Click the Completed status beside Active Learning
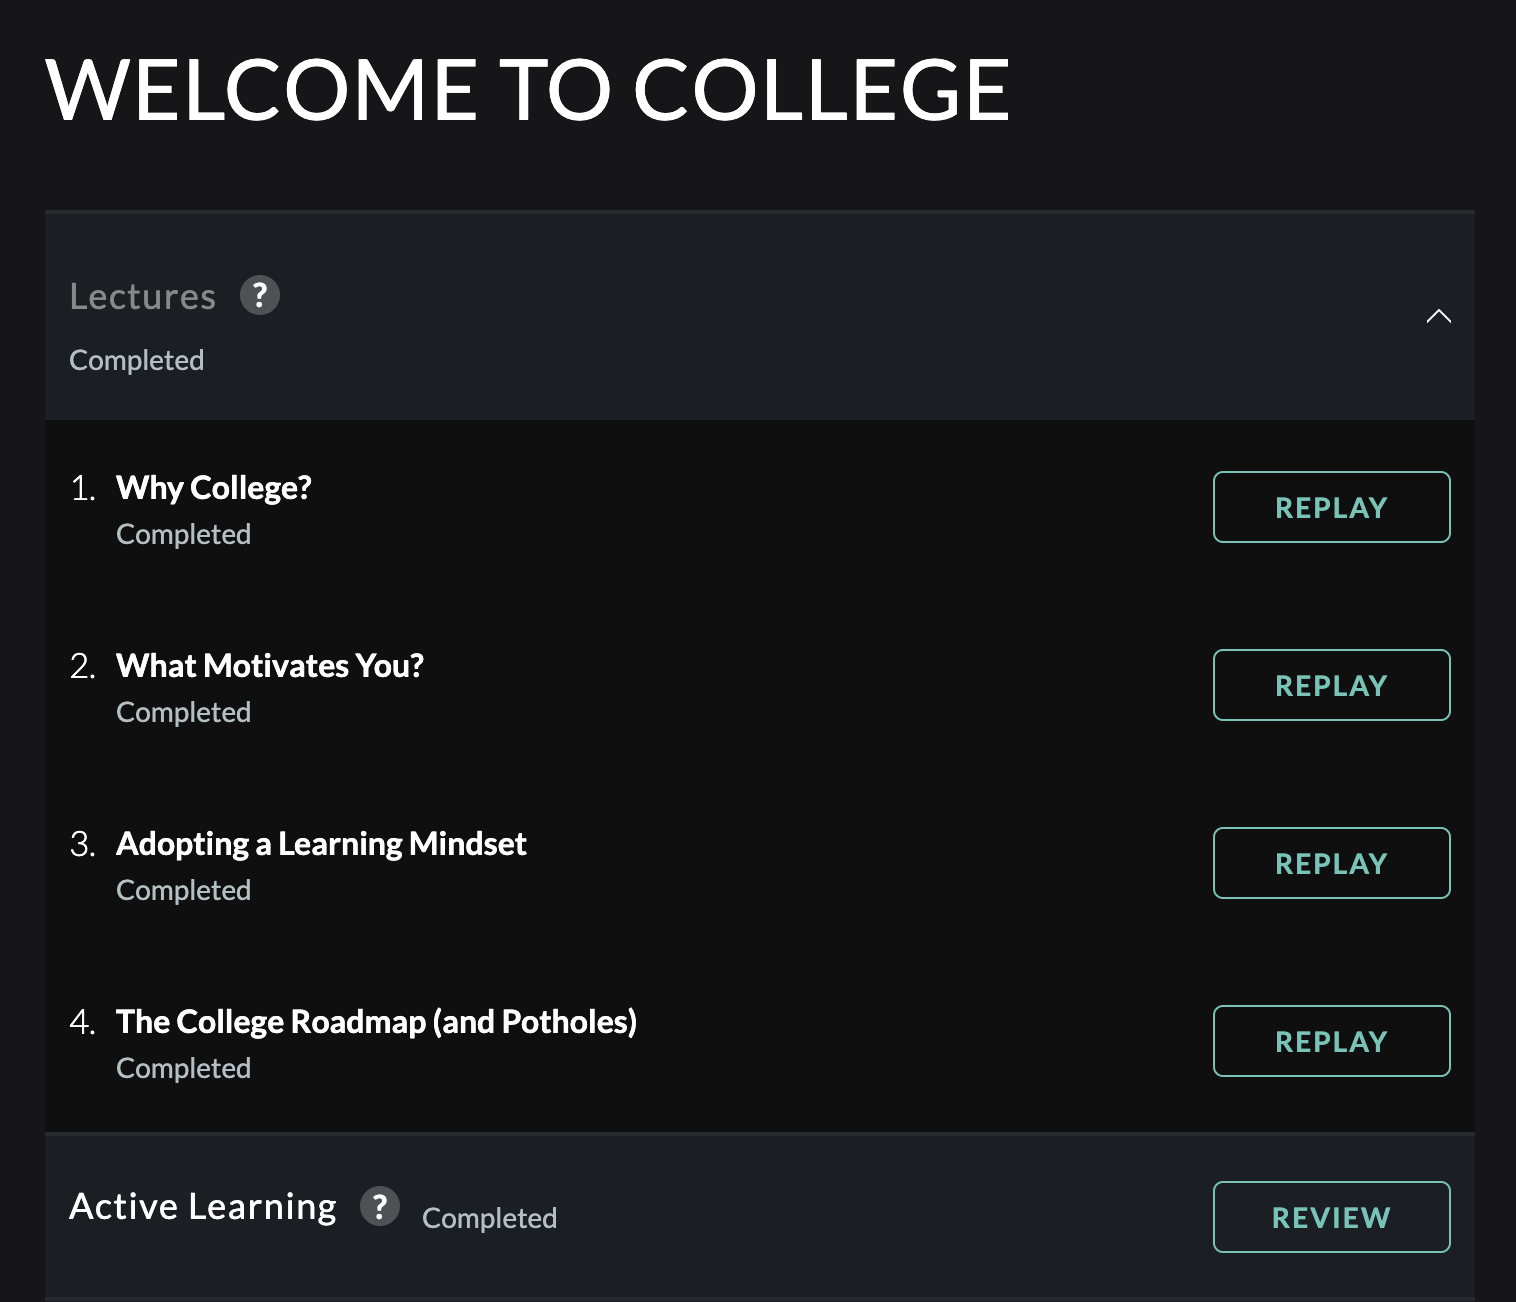The height and width of the screenshot is (1302, 1516). tap(489, 1218)
